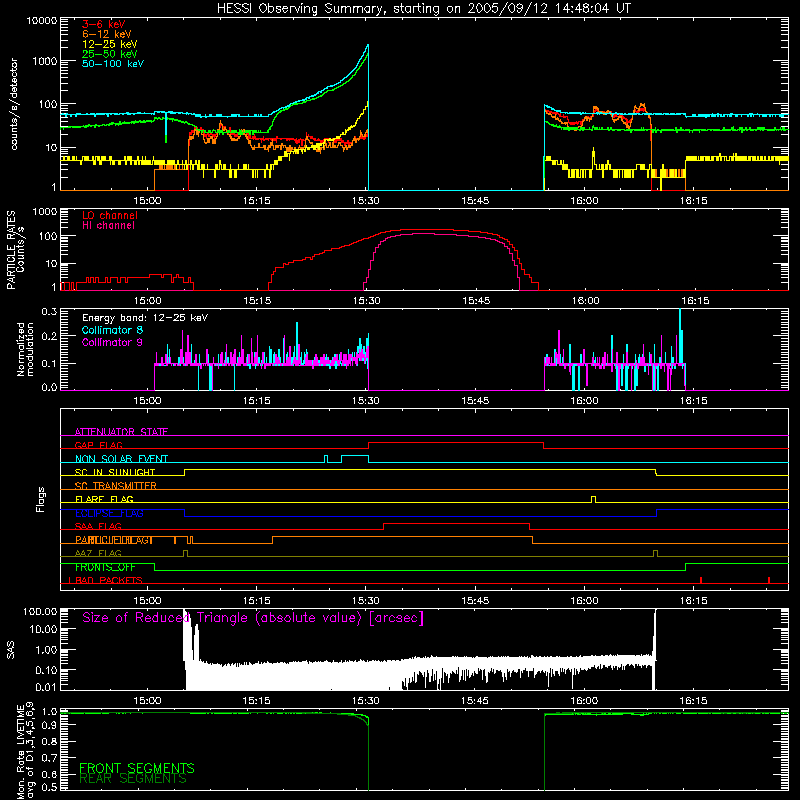Select the red 3-6 keV legend label
800x800 pixels.
point(104,24)
